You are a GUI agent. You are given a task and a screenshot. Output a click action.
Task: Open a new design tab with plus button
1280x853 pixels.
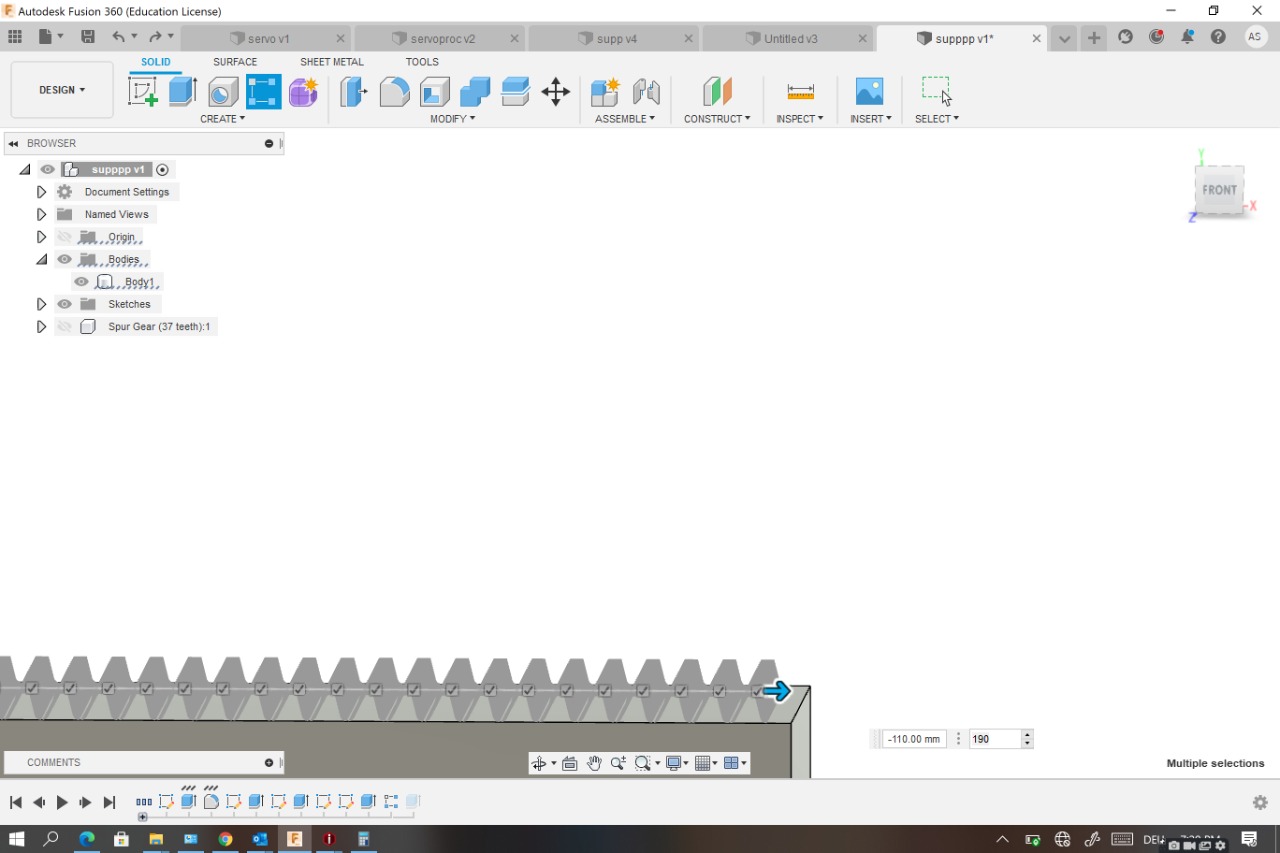[1094, 38]
